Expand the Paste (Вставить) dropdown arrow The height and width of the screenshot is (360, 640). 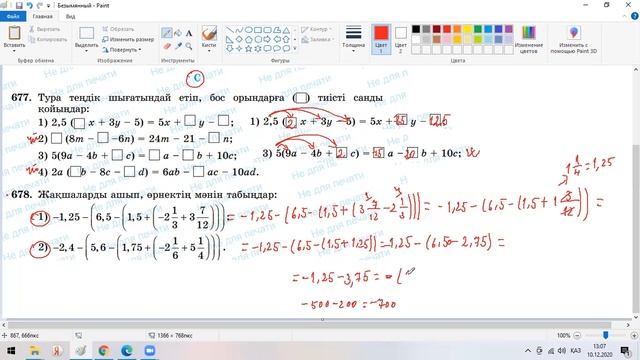(x=14, y=51)
